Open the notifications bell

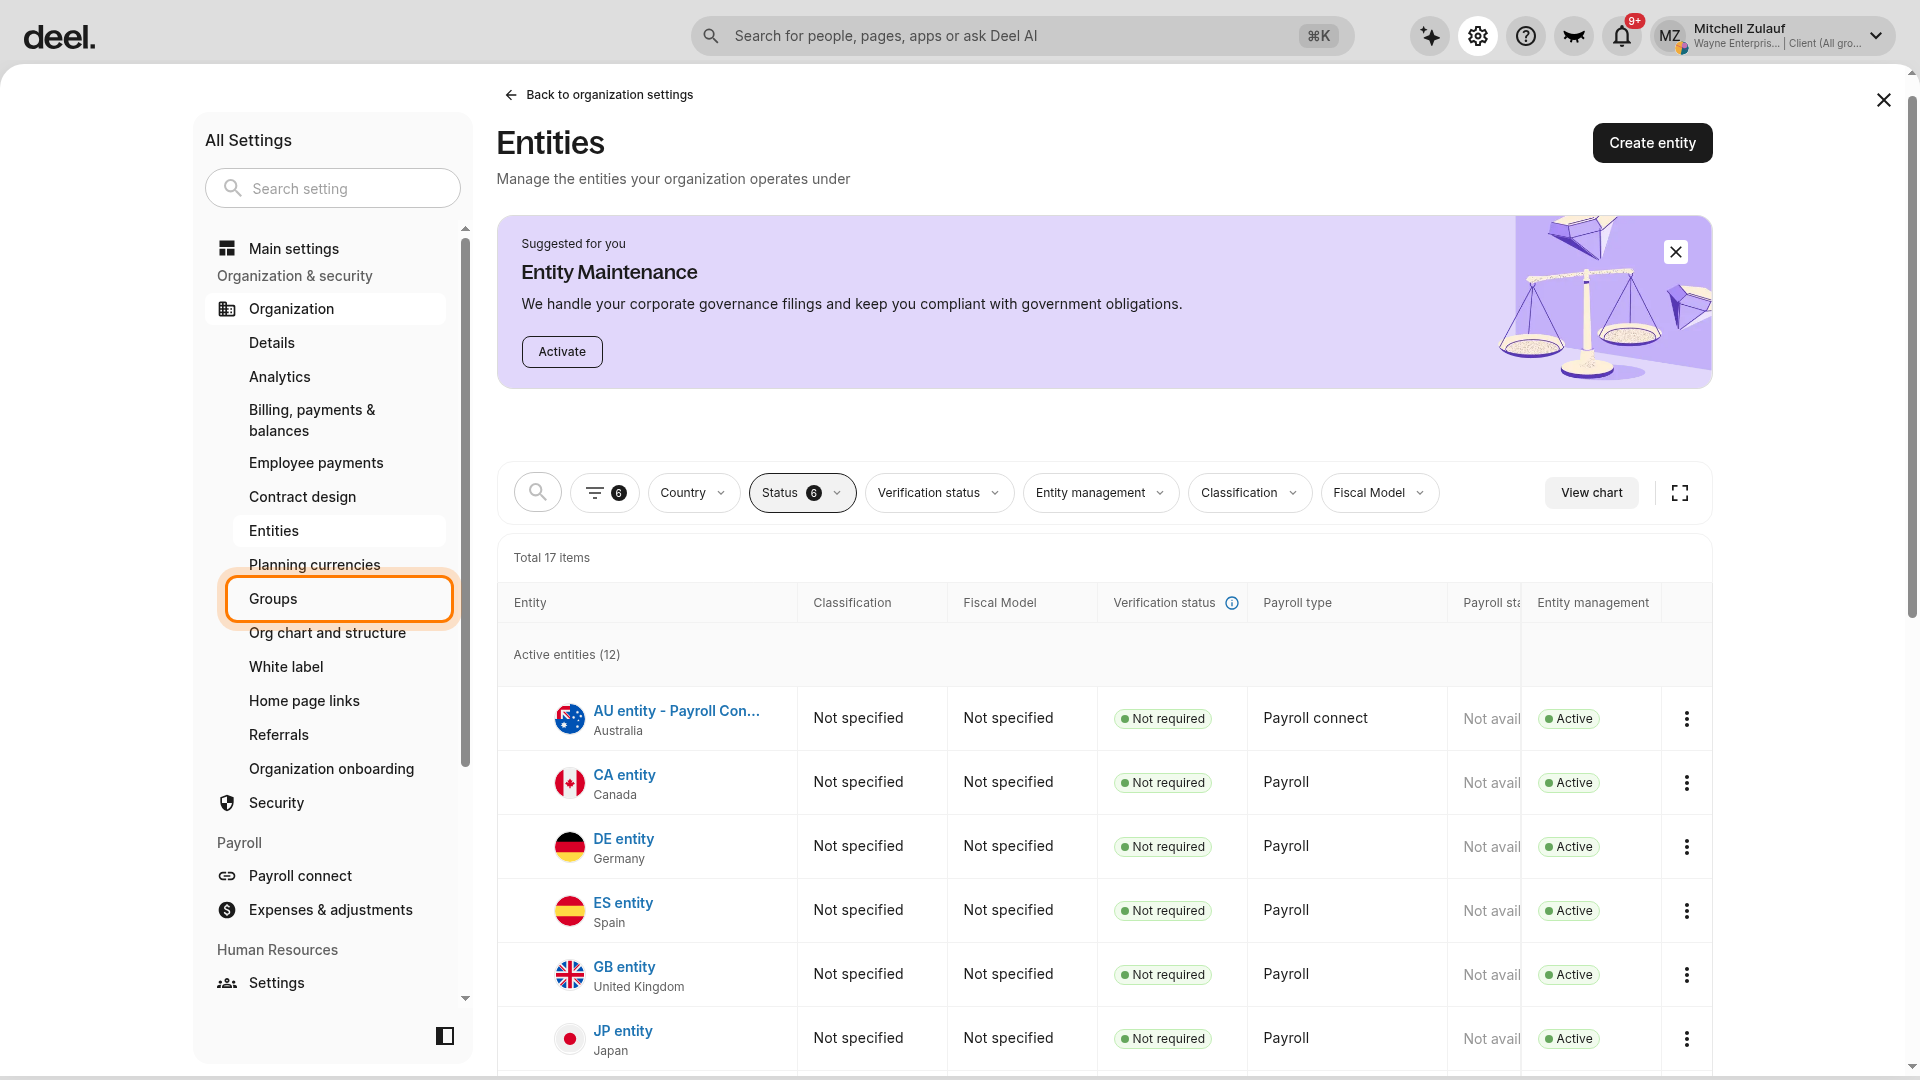click(1622, 37)
